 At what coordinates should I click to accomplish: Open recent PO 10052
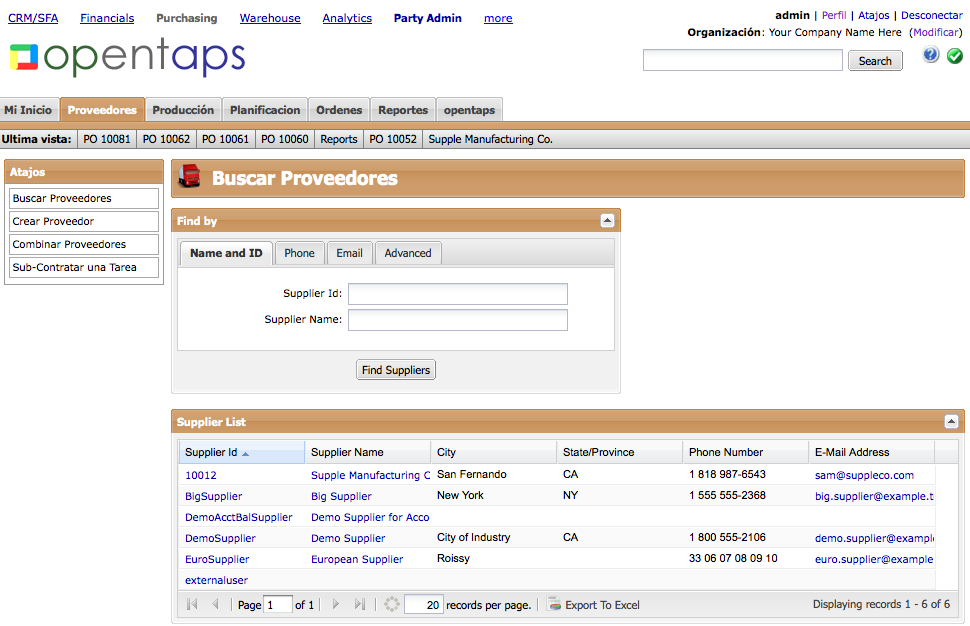pyautogui.click(x=393, y=139)
